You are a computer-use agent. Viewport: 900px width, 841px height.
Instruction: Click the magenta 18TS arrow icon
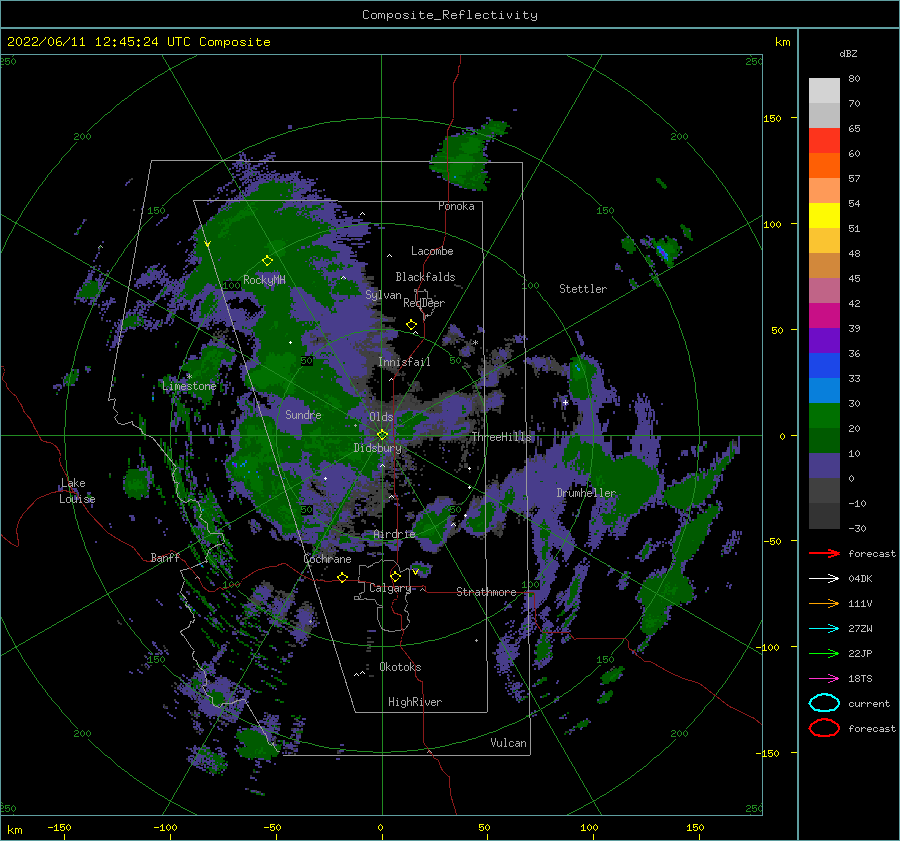(824, 679)
